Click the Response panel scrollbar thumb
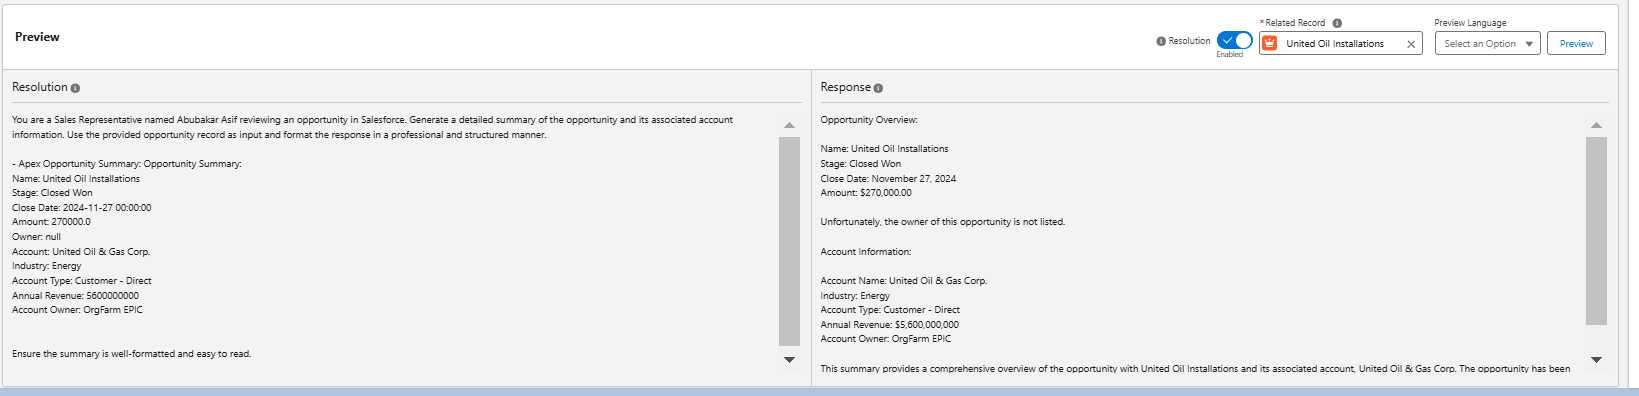The width and height of the screenshot is (1639, 396). click(1596, 231)
